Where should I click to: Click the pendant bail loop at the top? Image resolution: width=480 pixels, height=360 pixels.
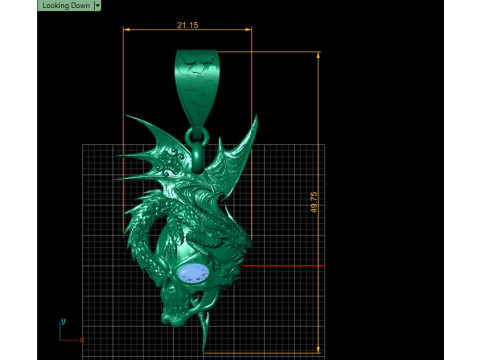pyautogui.click(x=197, y=89)
